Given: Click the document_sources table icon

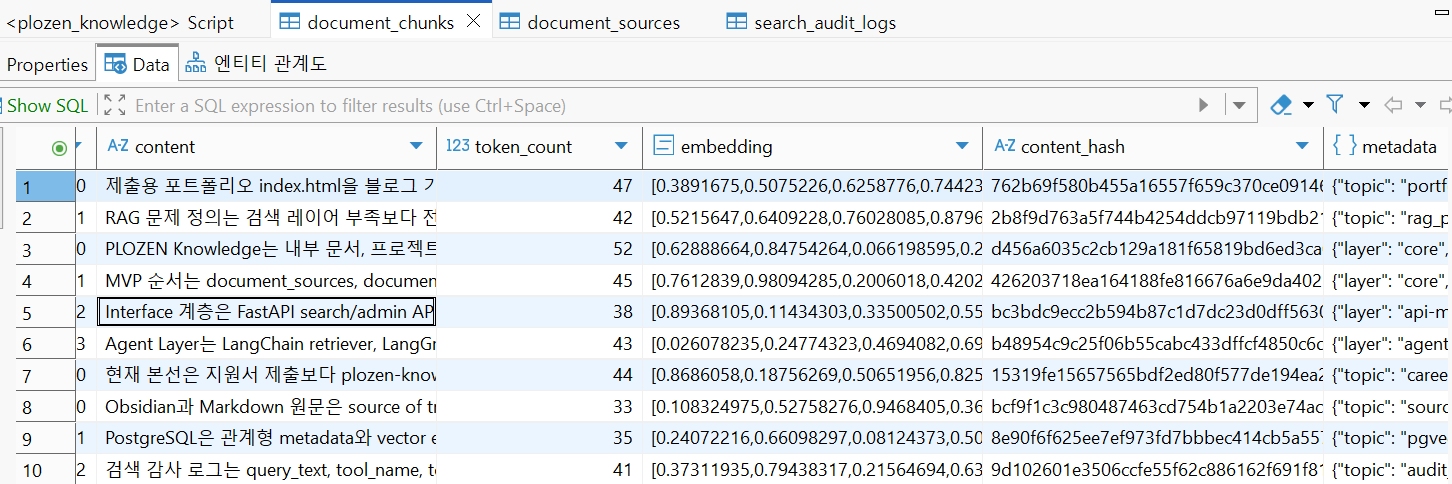Looking at the screenshot, I should 509,22.
